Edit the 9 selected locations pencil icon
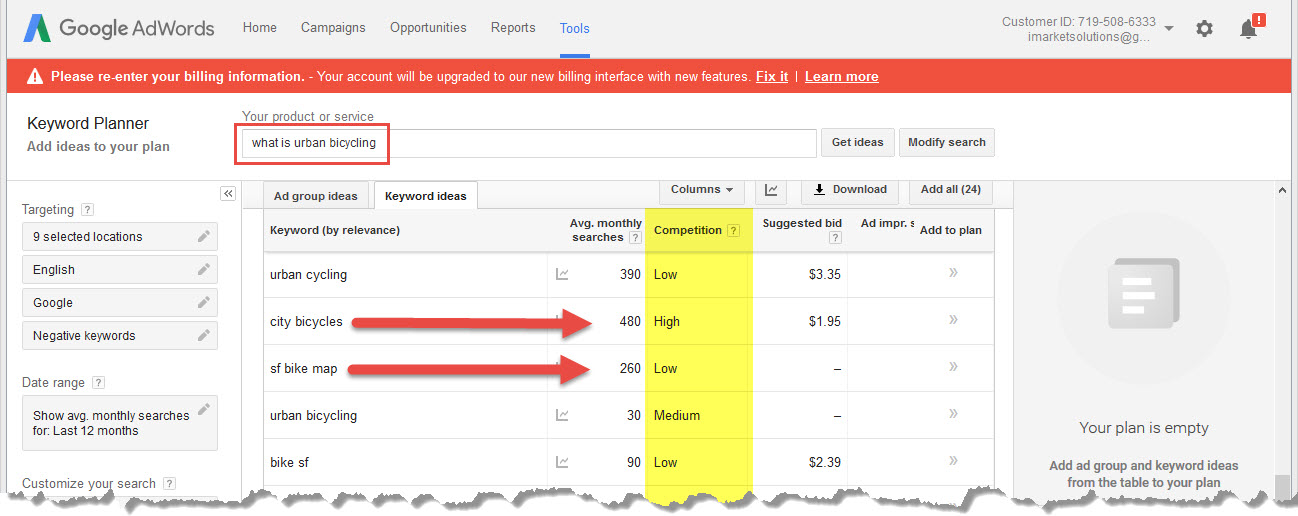The image size is (1298, 516). point(204,237)
